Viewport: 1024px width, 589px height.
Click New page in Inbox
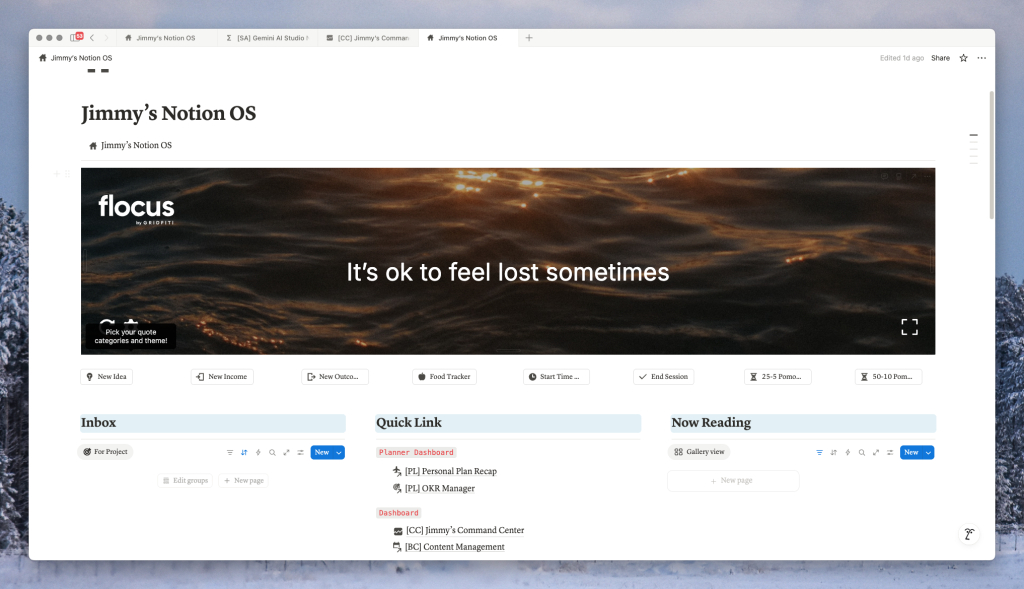point(244,481)
